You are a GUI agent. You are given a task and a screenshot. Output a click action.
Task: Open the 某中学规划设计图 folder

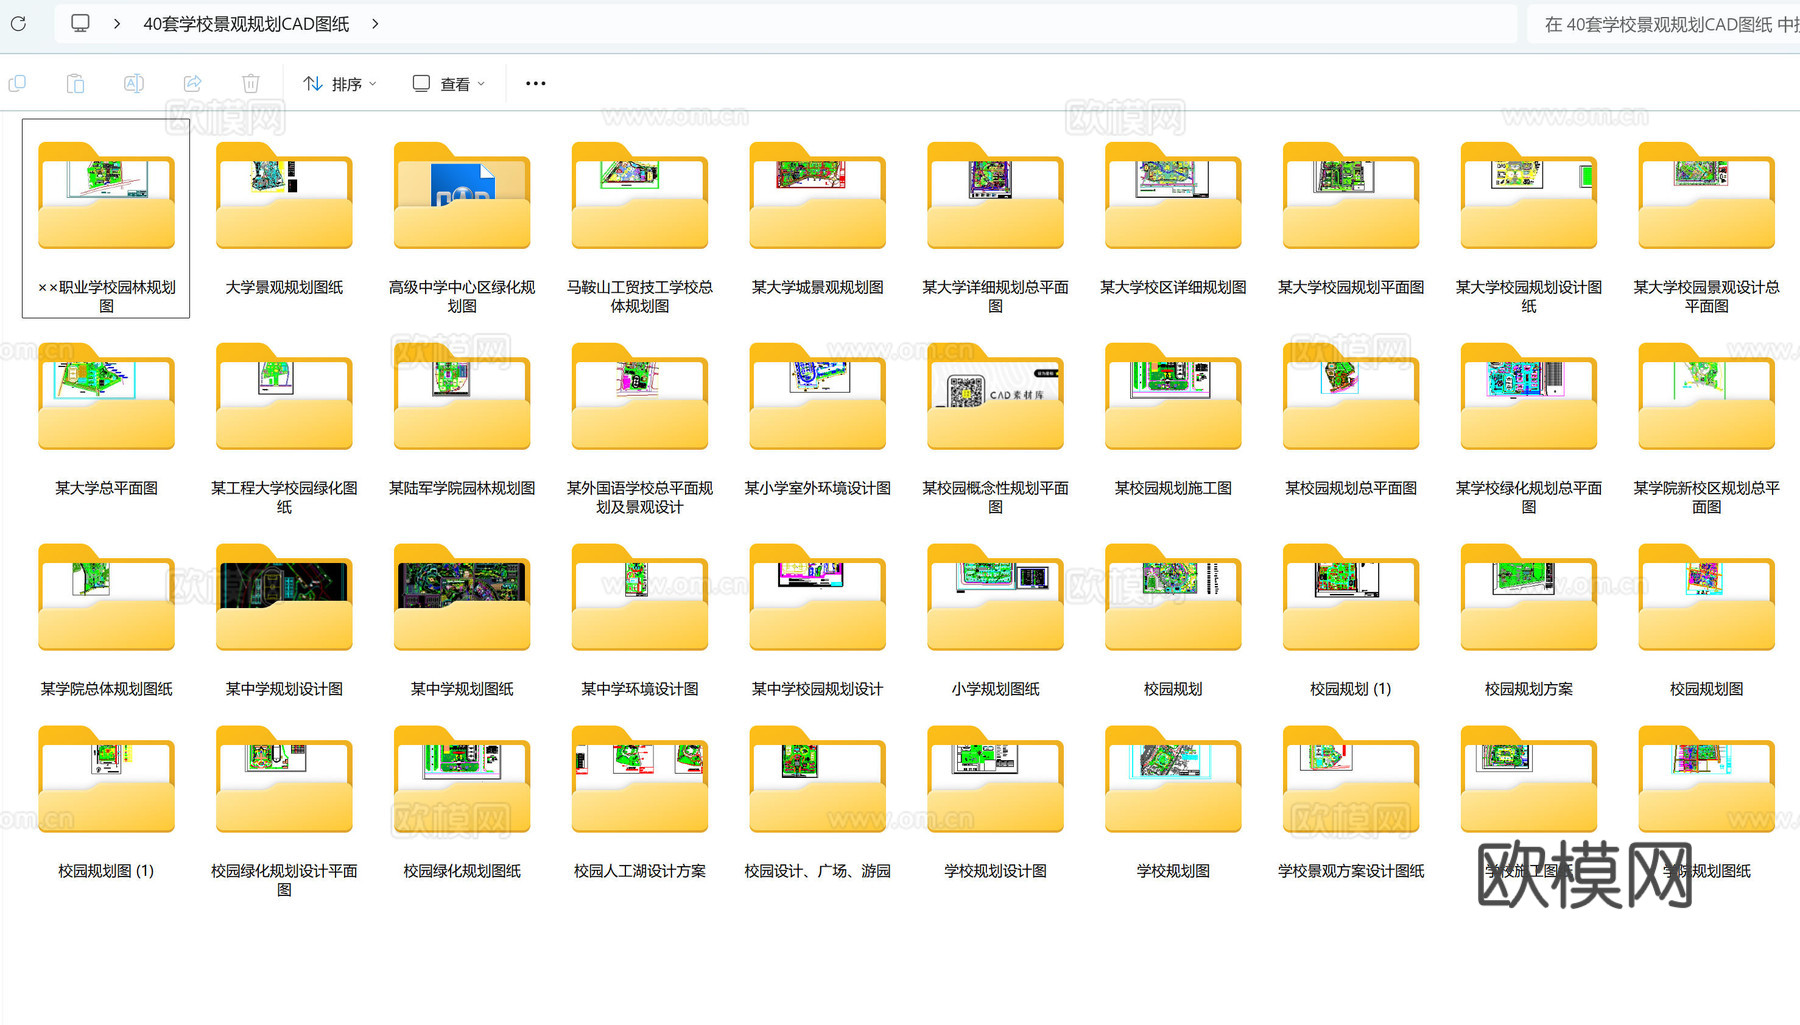click(283, 598)
